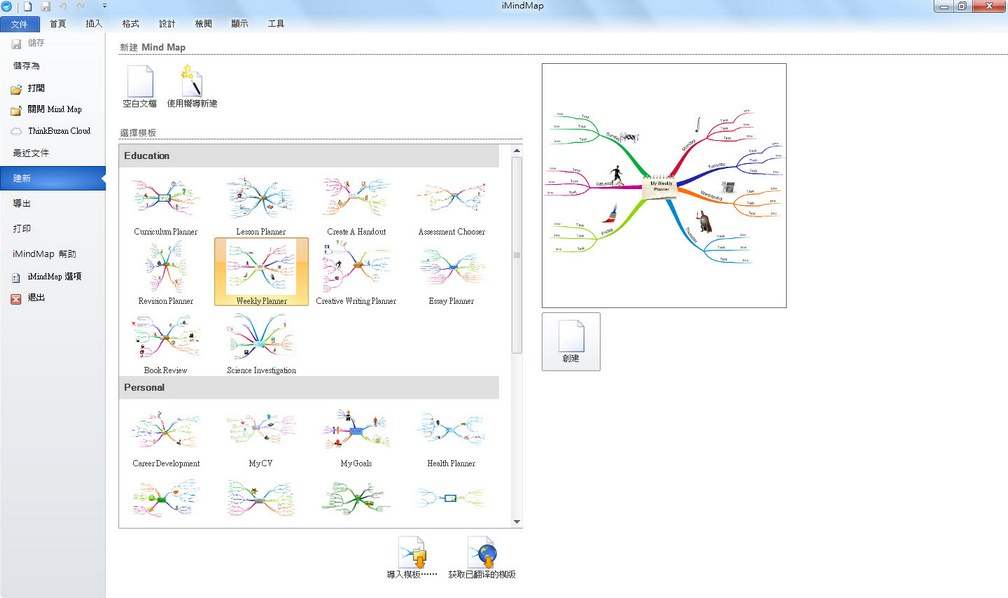
Task: Click 導入模板 import template button
Action: click(x=412, y=557)
